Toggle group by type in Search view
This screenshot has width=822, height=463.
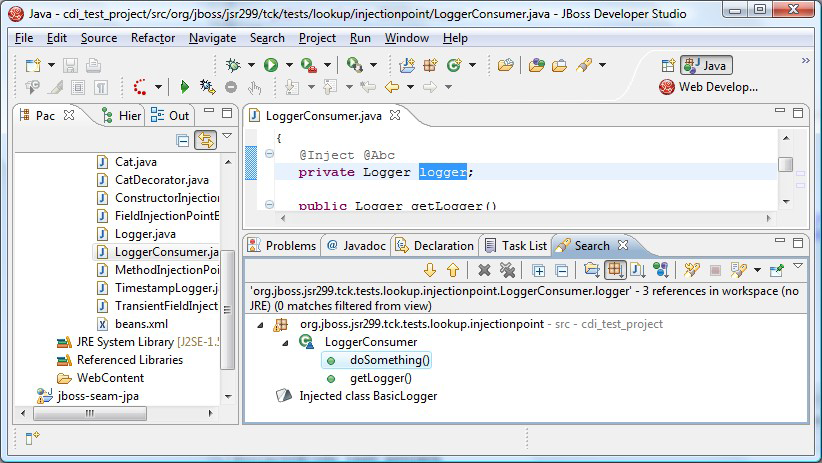coord(661,270)
